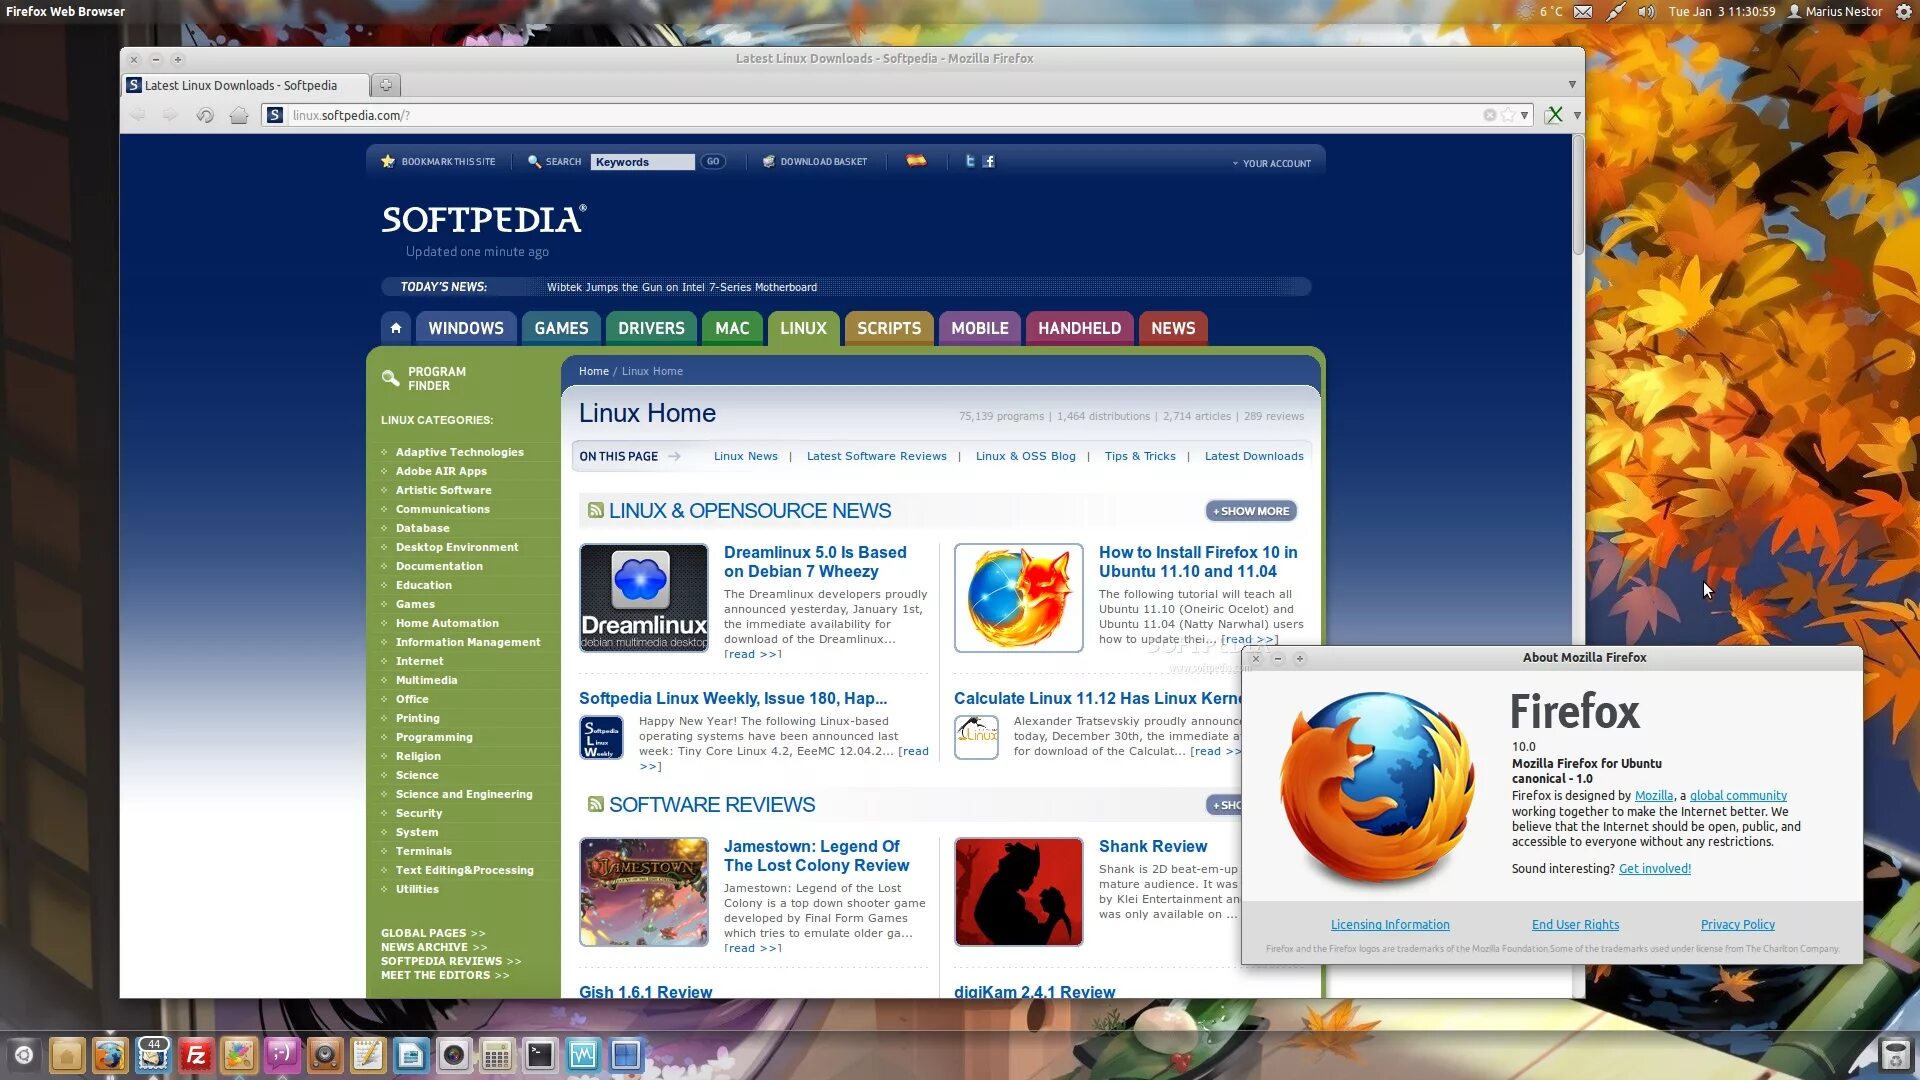Viewport: 1920px width, 1080px height.
Task: Open the URL bar history dropdown arrow
Action: pos(1525,115)
